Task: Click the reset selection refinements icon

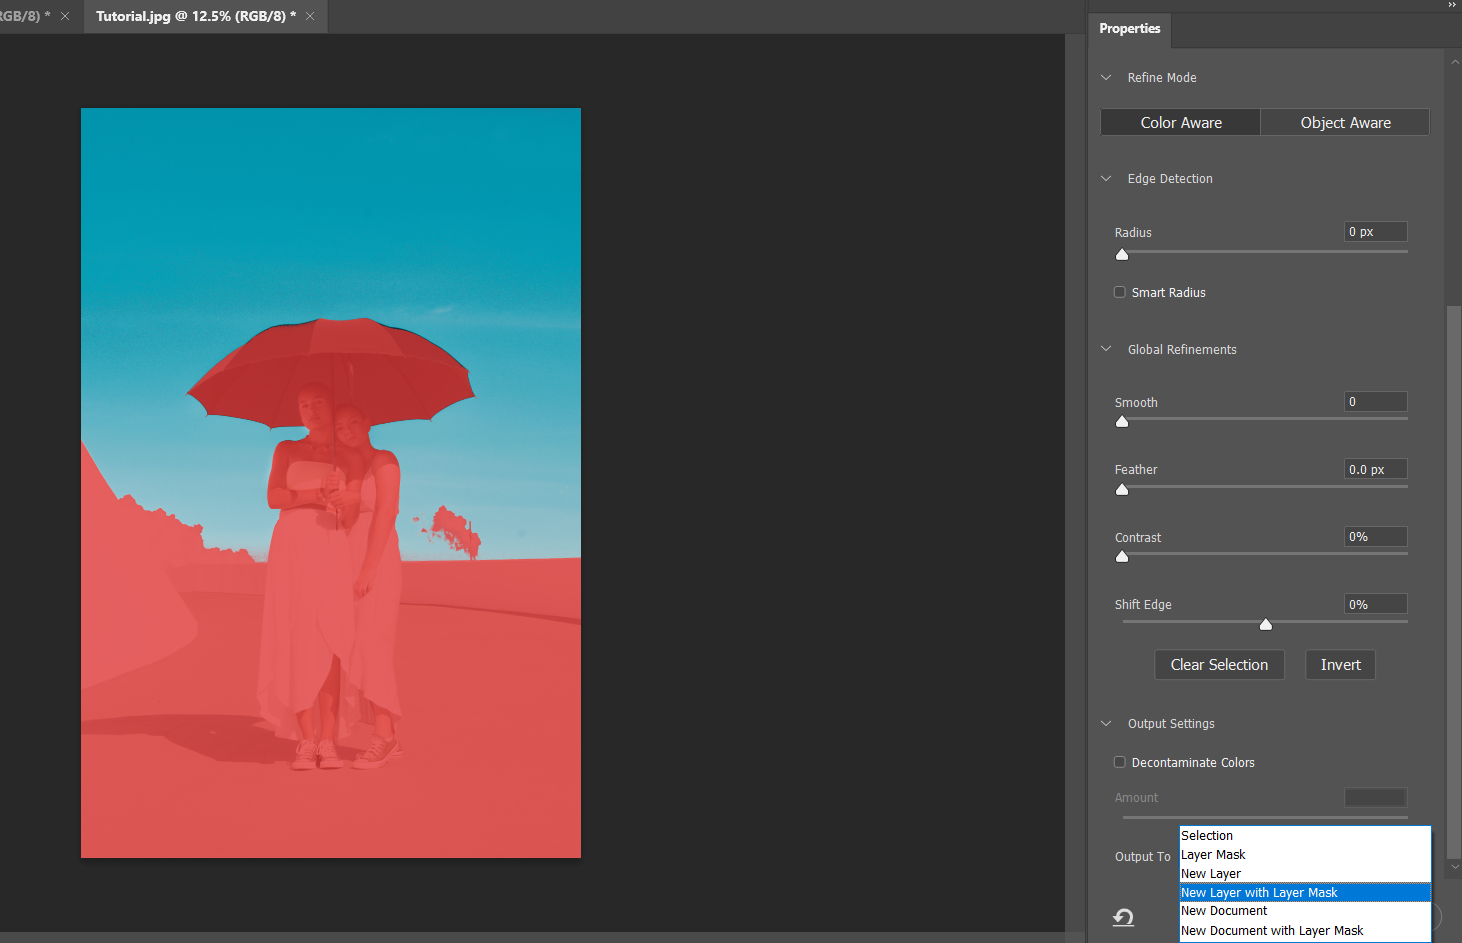Action: coord(1123,917)
